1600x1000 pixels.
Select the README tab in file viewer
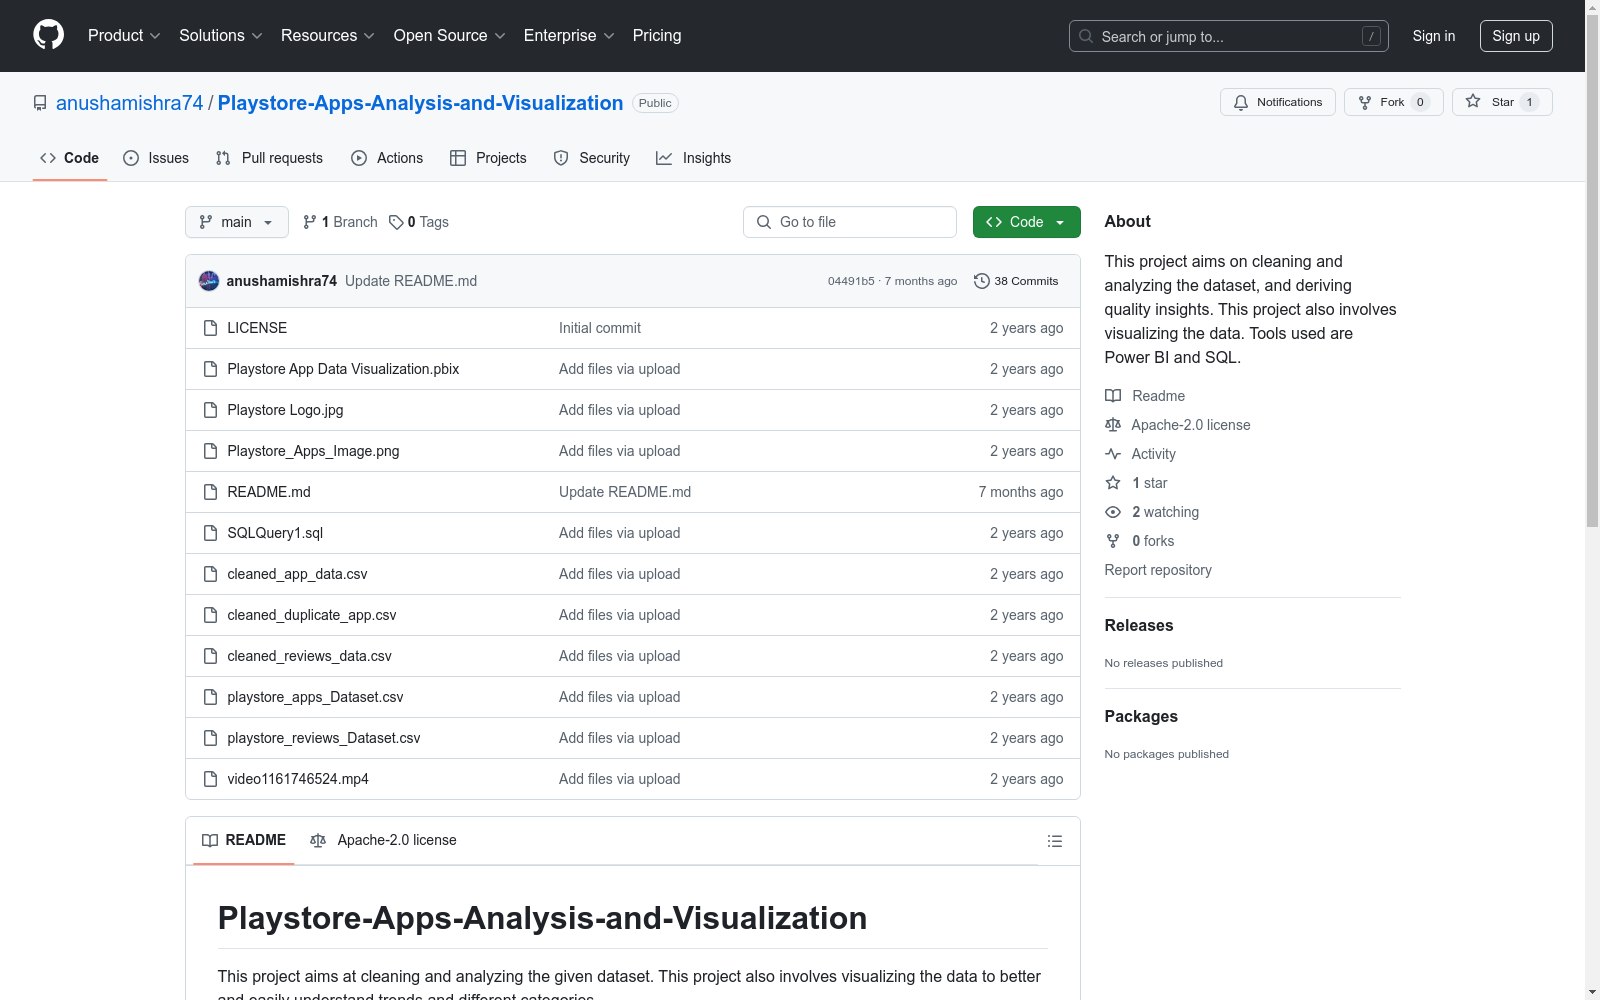click(x=244, y=841)
